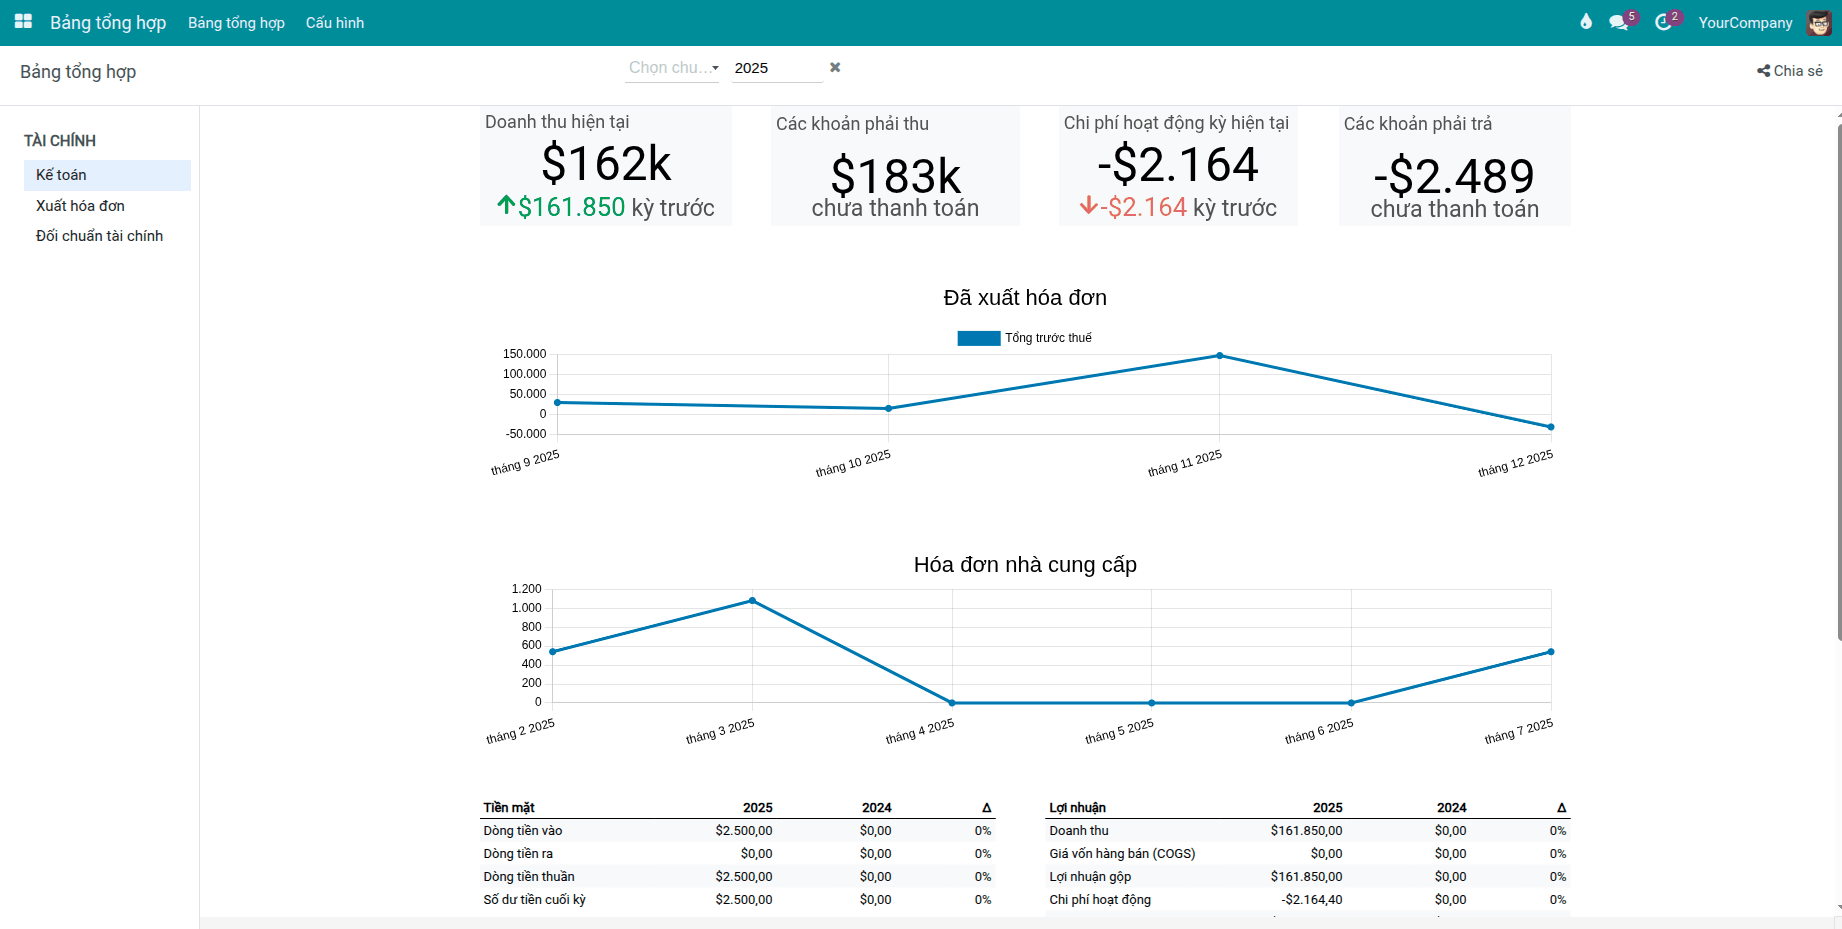Select the Bảng tổng hợp menu item
This screenshot has height=929, width=1842.
235,22
